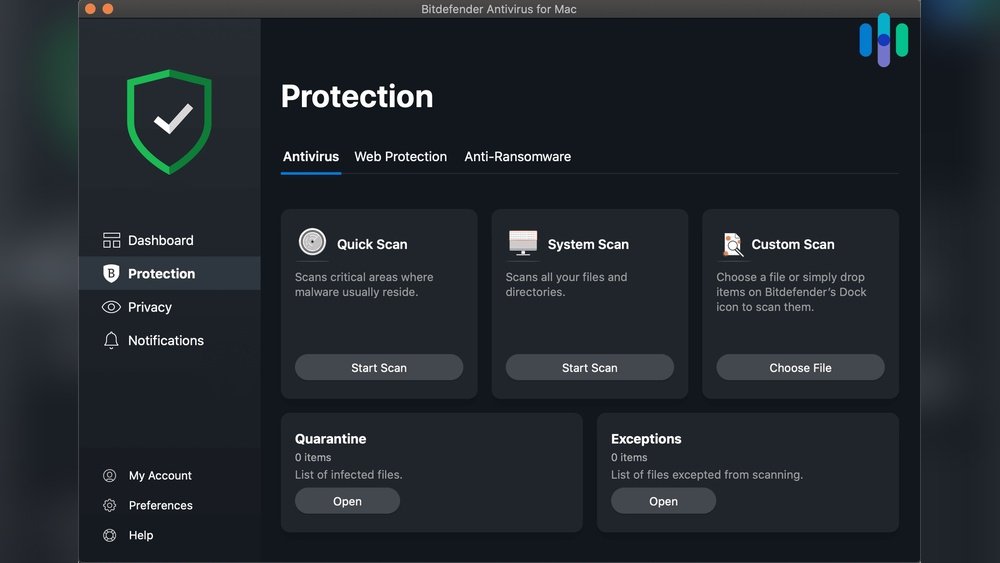Click the Help lifebuoy icon
The width and height of the screenshot is (1000, 563).
pyautogui.click(x=110, y=536)
